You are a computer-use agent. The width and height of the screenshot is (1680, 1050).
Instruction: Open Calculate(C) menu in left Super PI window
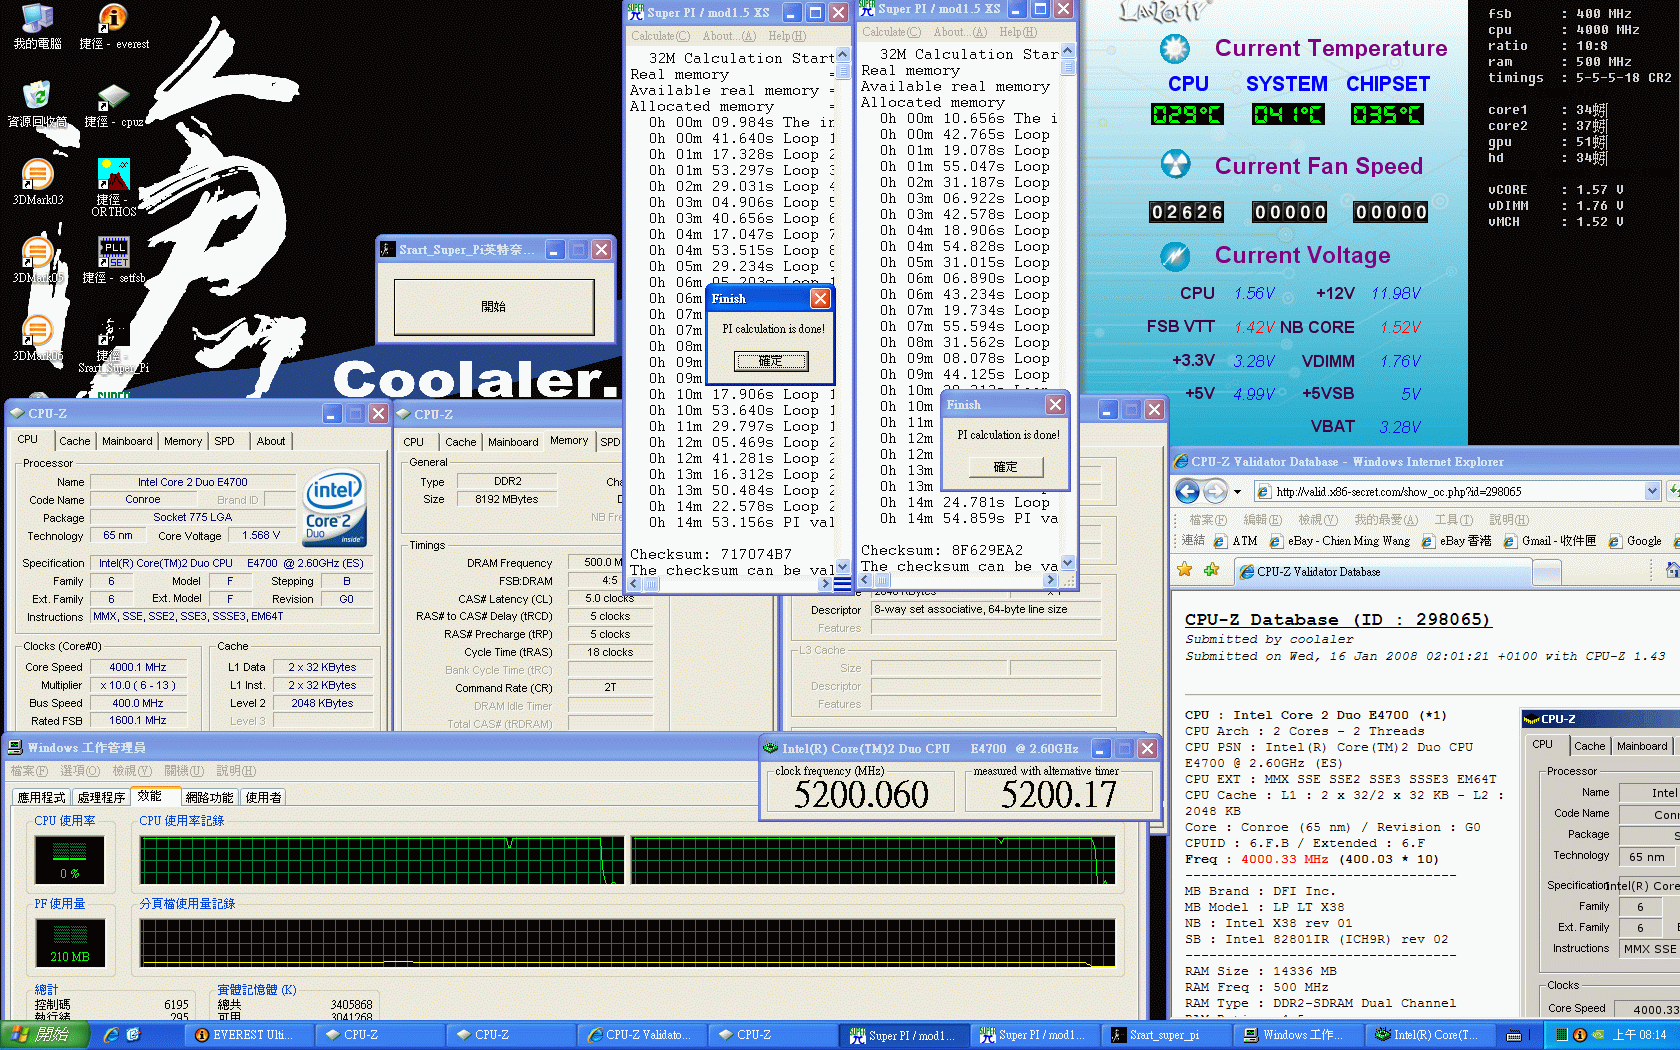660,36
